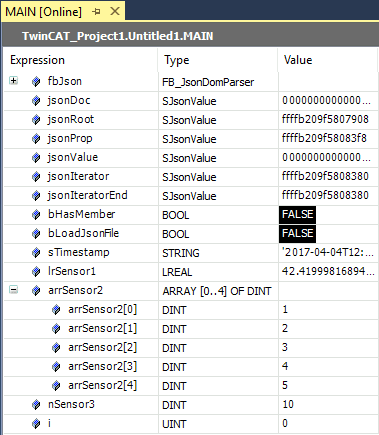Click the variable icon beside bHasMember
Screen dimensions: 379x435
tap(36, 215)
